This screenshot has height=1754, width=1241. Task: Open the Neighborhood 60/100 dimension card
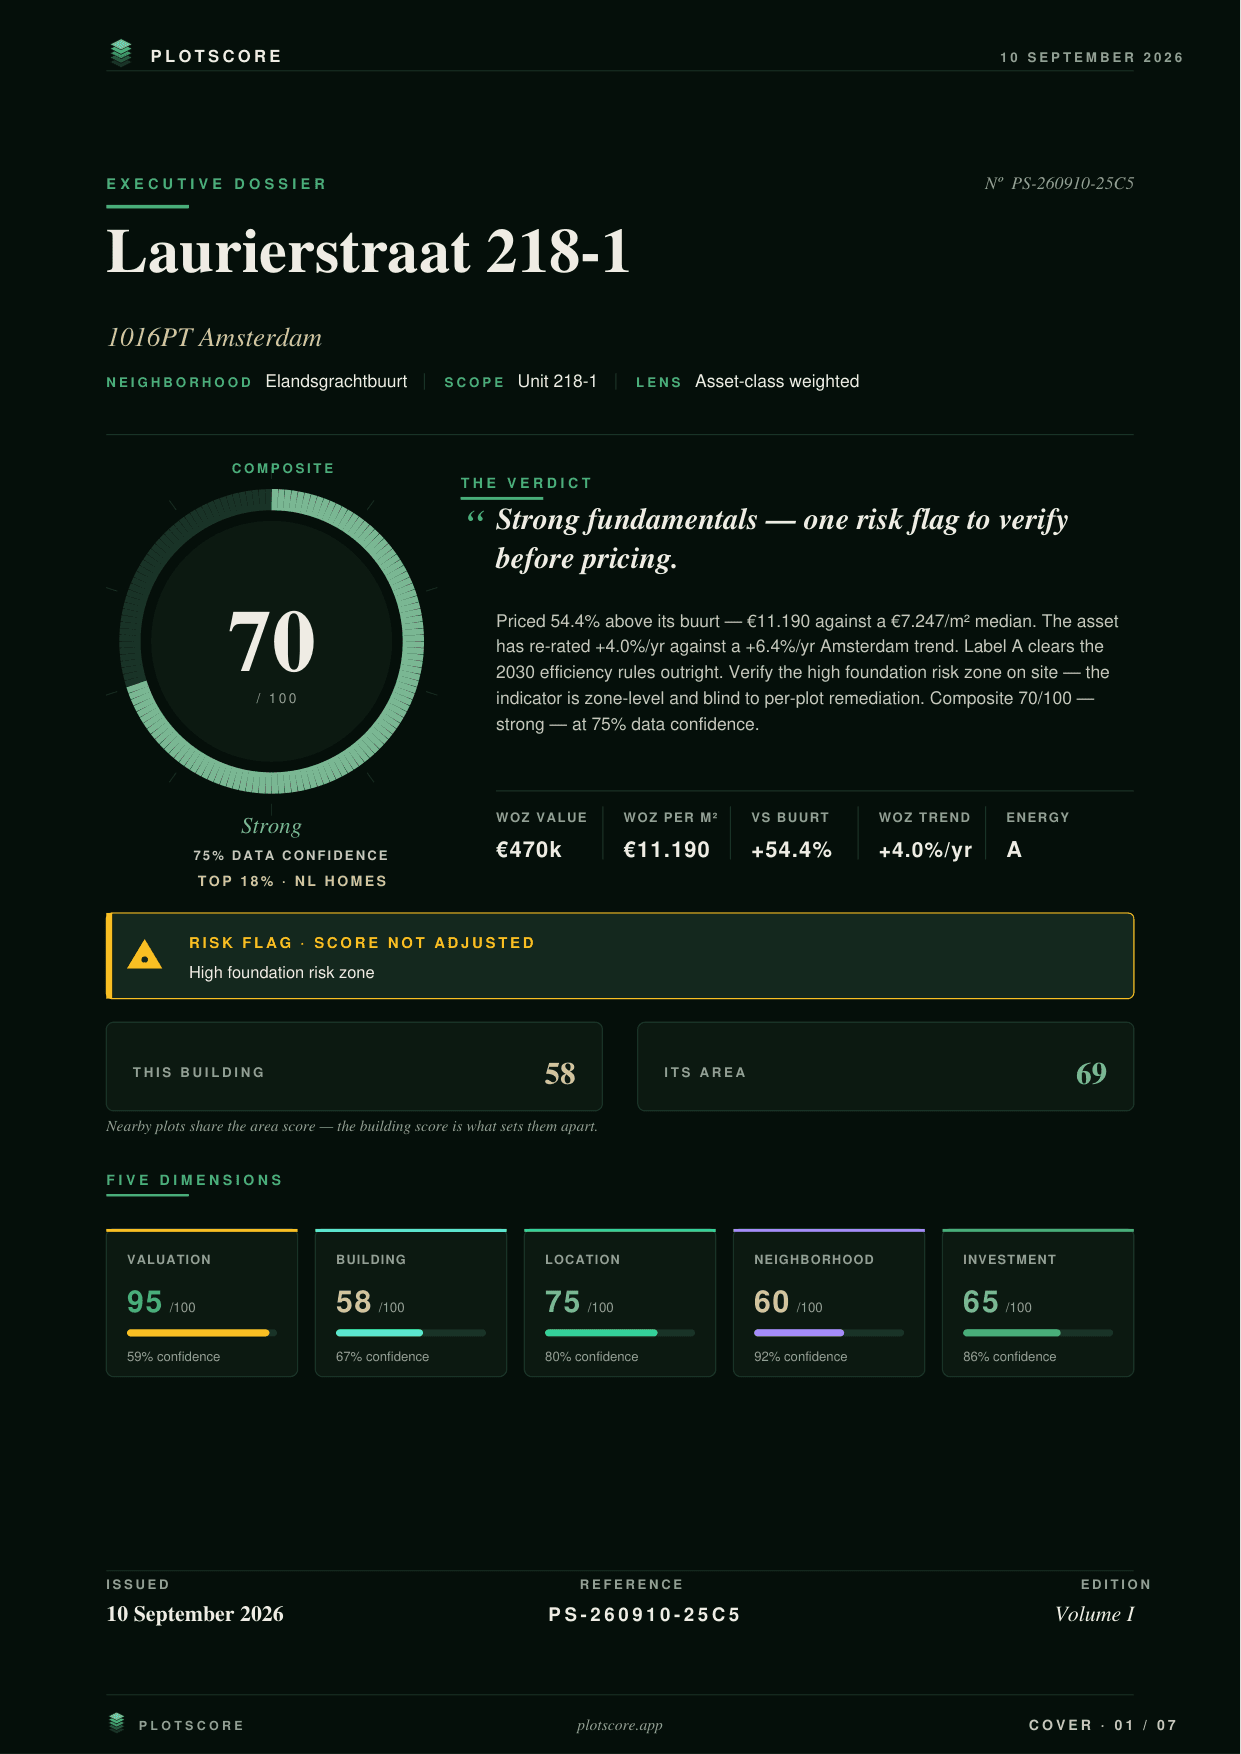[x=829, y=1303]
